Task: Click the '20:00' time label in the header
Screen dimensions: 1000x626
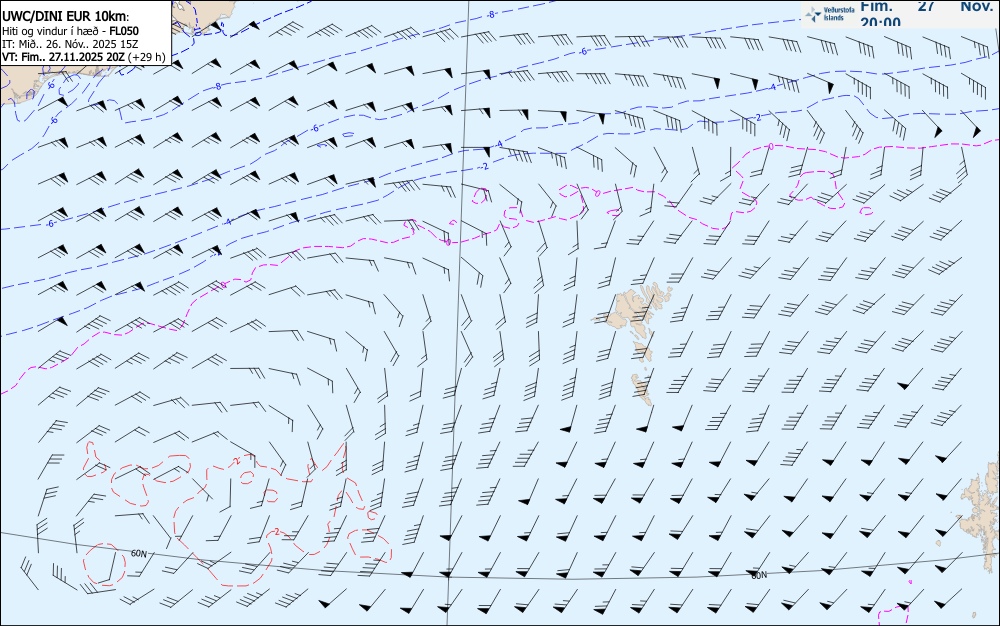Action: [x=881, y=22]
